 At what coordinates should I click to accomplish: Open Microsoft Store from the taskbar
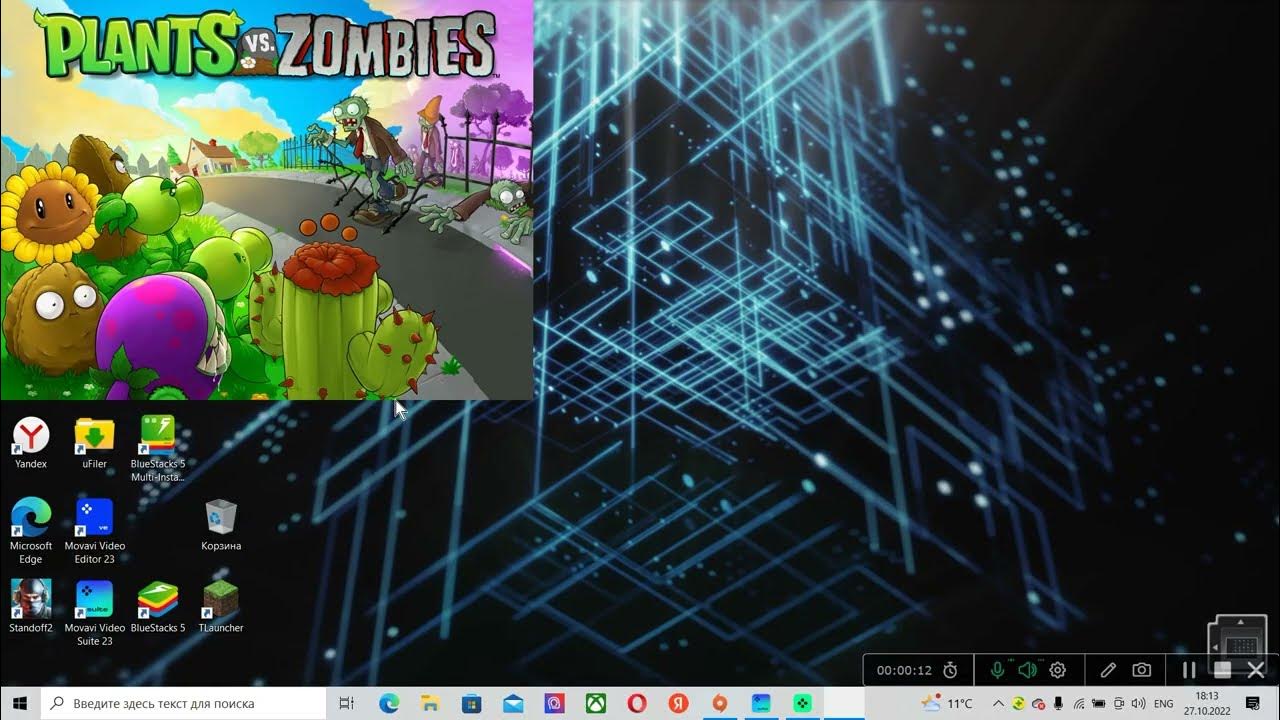click(471, 703)
